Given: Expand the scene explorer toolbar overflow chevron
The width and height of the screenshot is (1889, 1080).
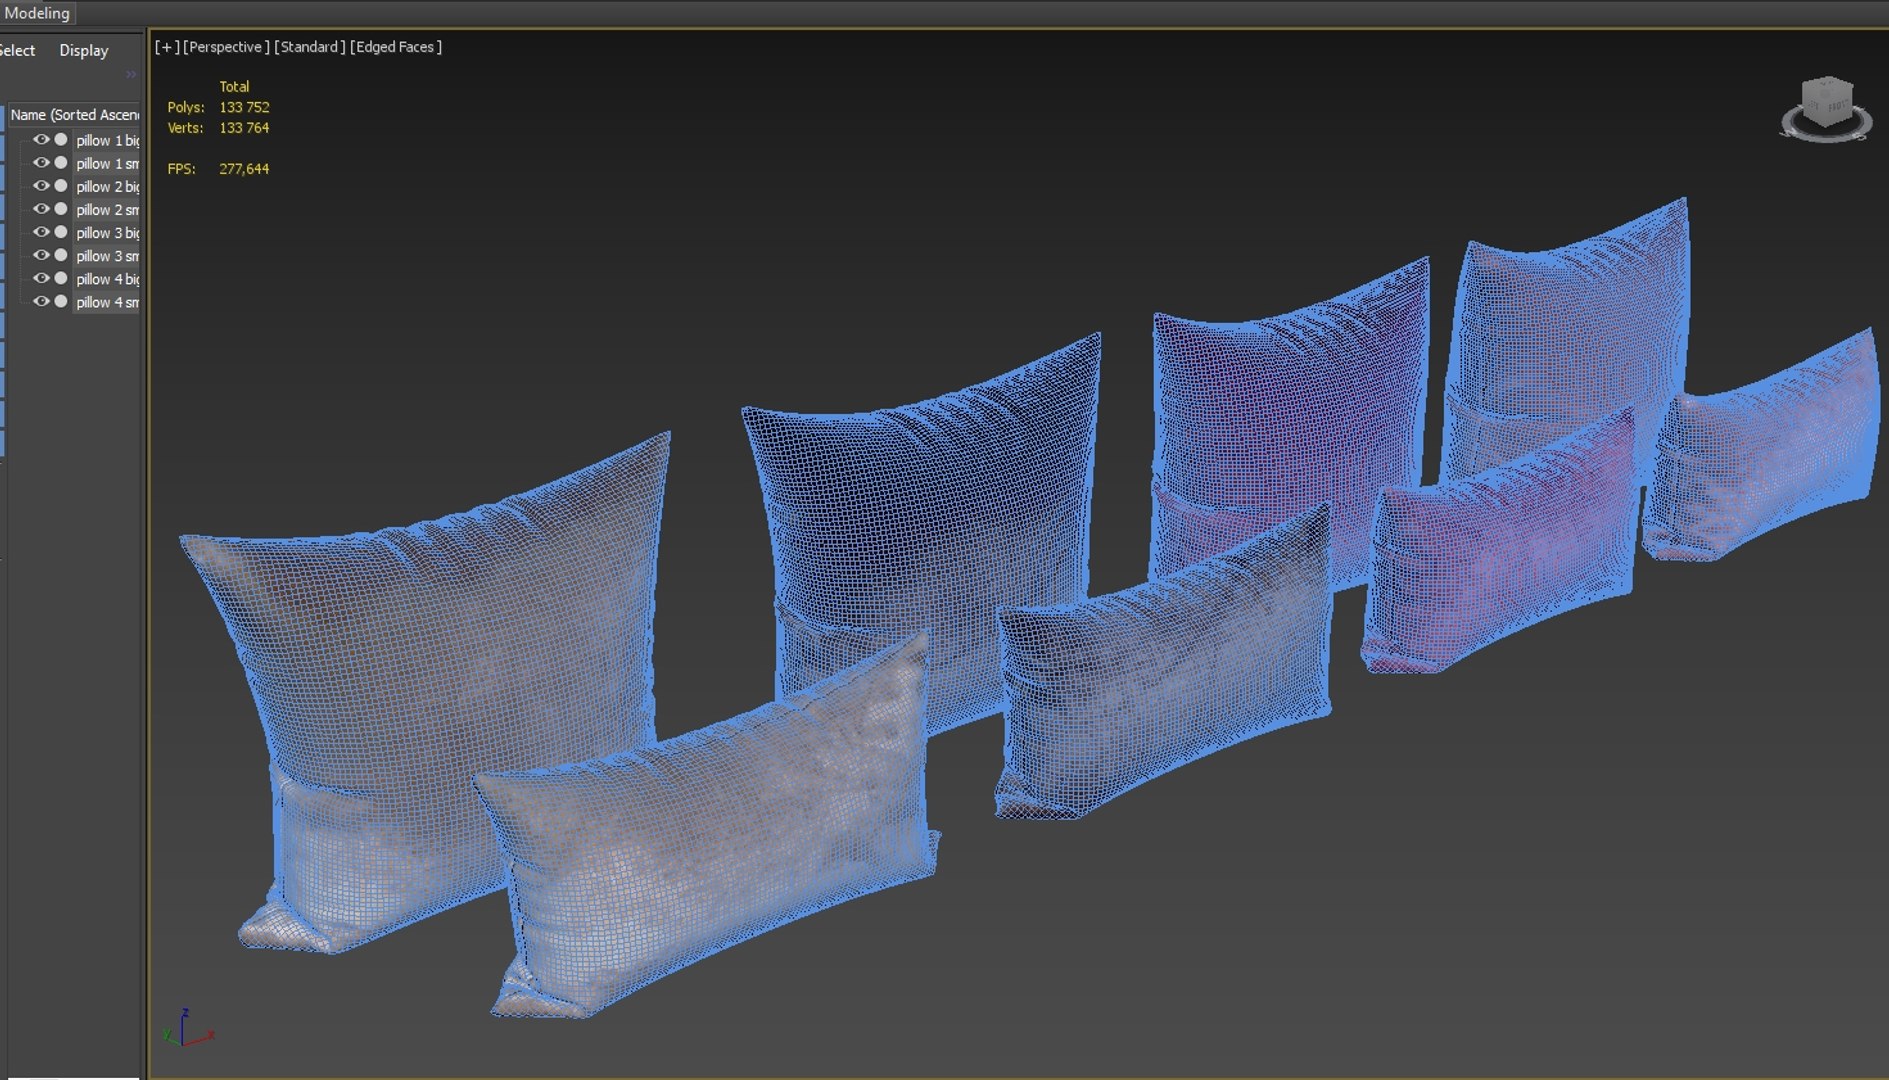Looking at the screenshot, I should (131, 74).
